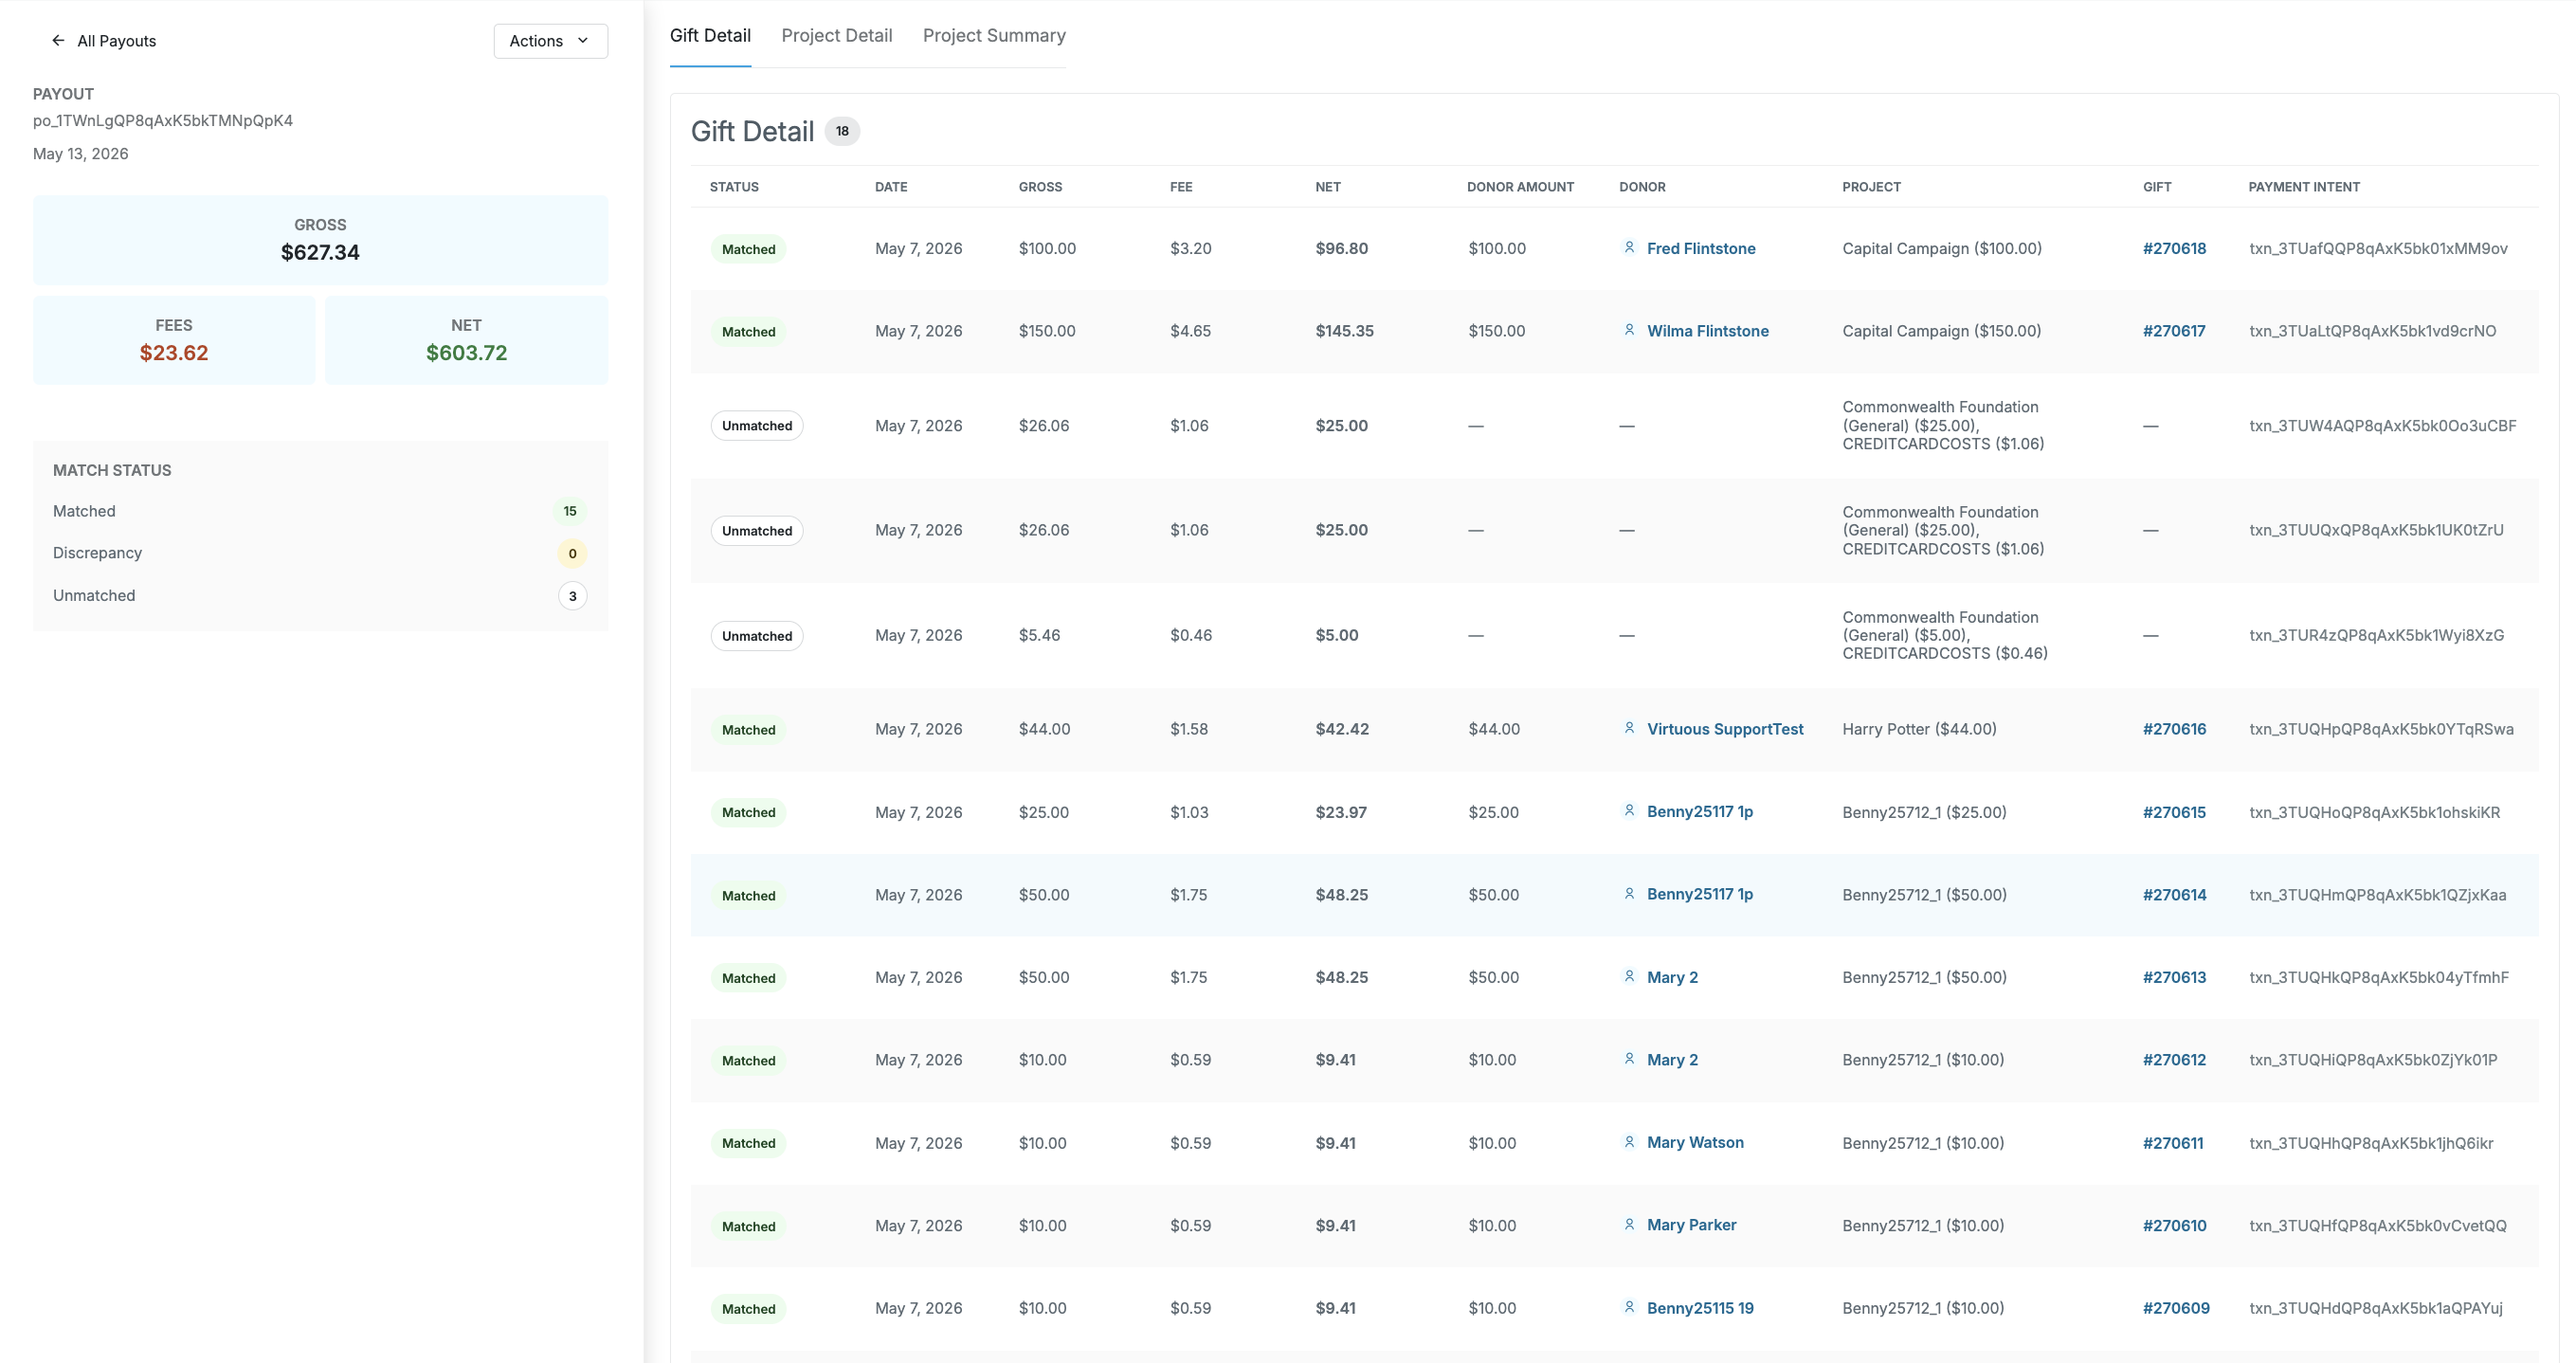Open donor Benny25115 19
Viewport: 2576px width, 1363px height.
coord(1700,1308)
